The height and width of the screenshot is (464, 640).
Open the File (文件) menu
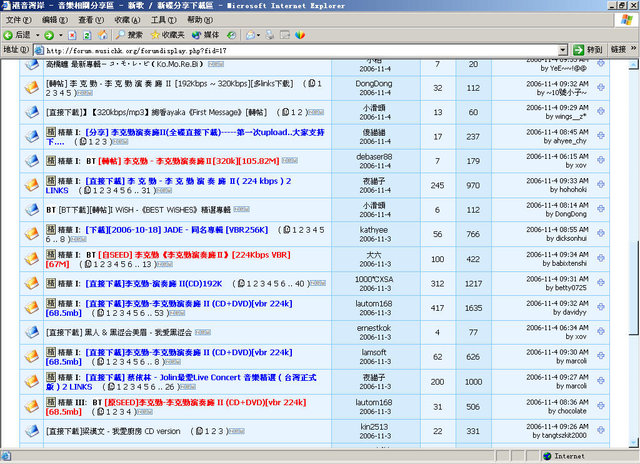[x=18, y=19]
